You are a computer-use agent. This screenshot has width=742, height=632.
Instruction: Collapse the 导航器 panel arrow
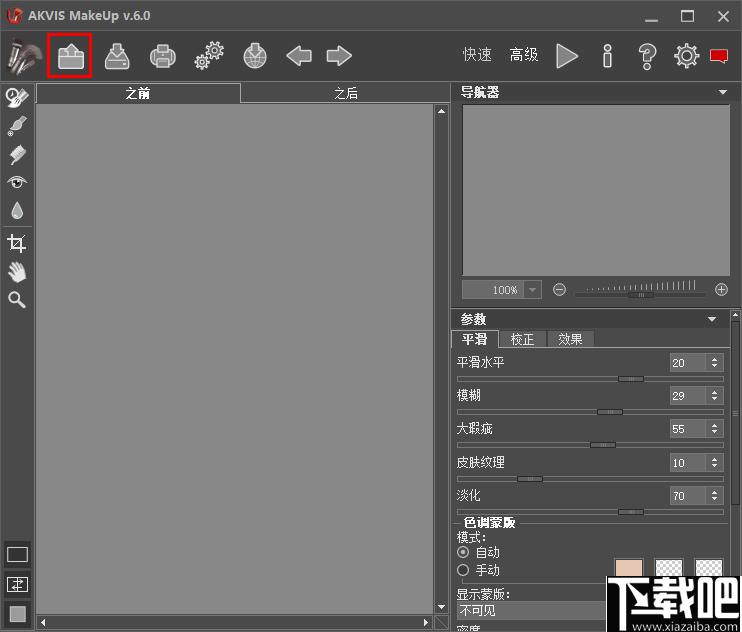[723, 92]
